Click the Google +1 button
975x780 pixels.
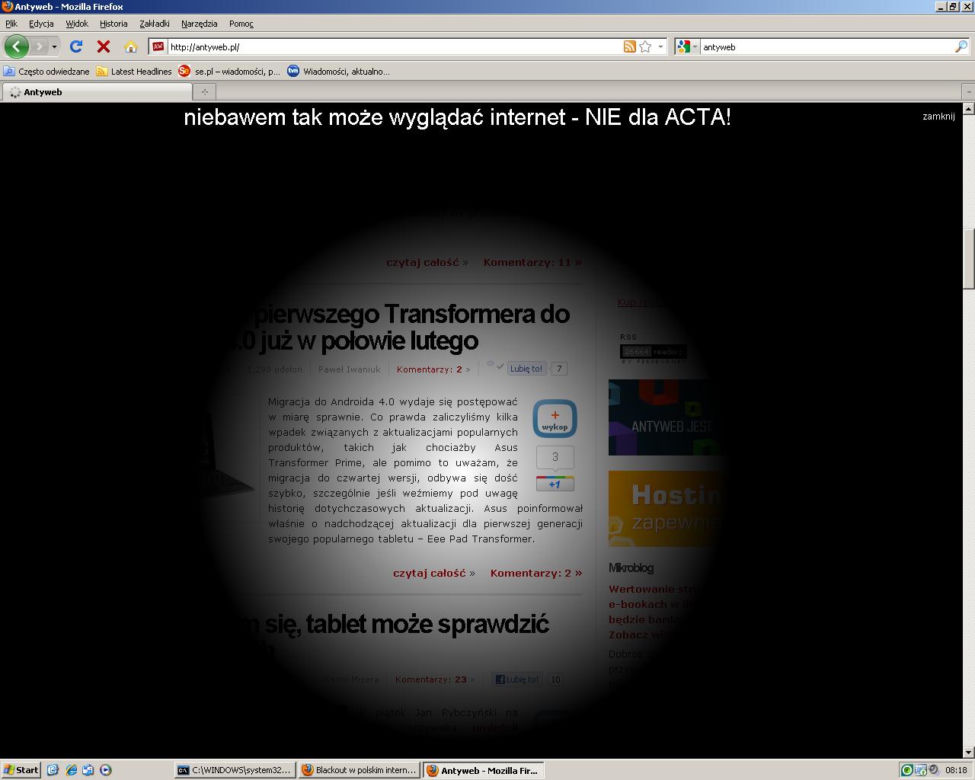coord(555,483)
